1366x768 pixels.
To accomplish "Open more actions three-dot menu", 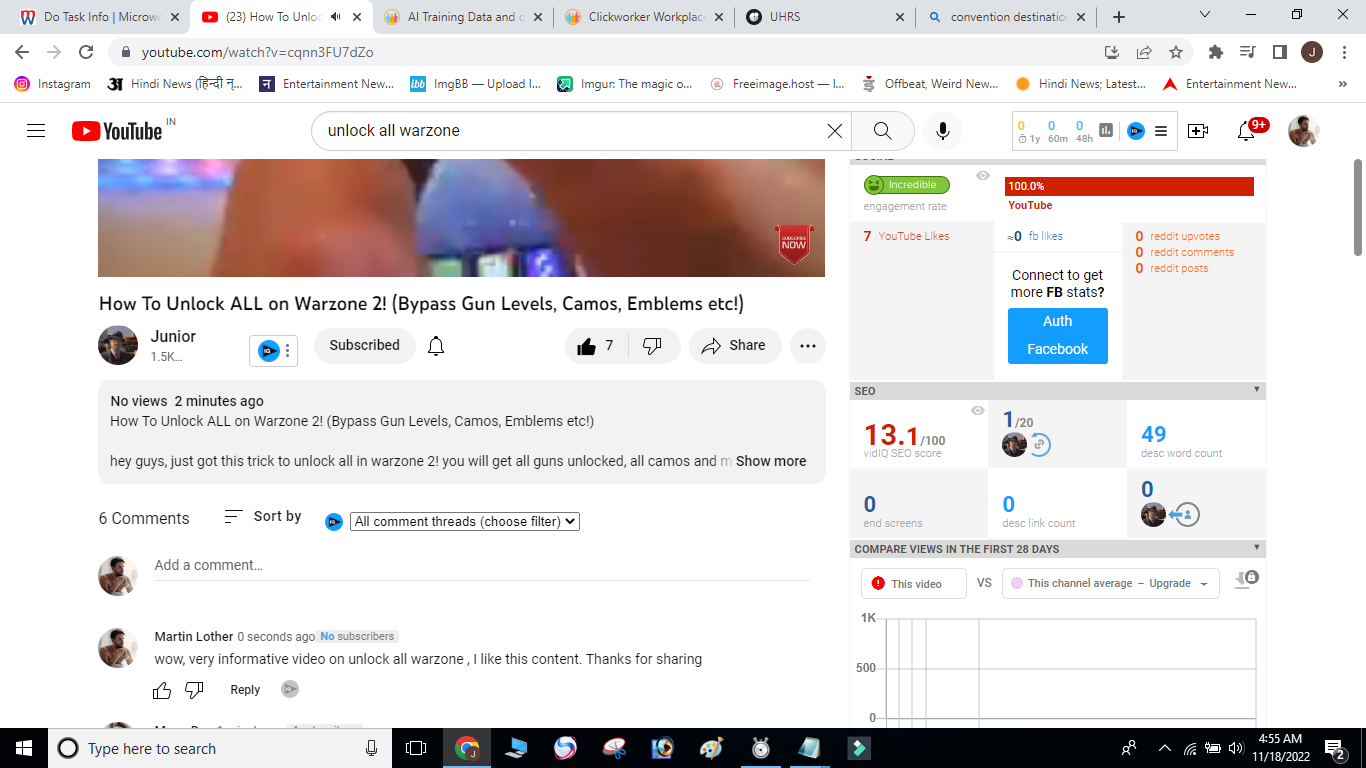I will pos(808,346).
